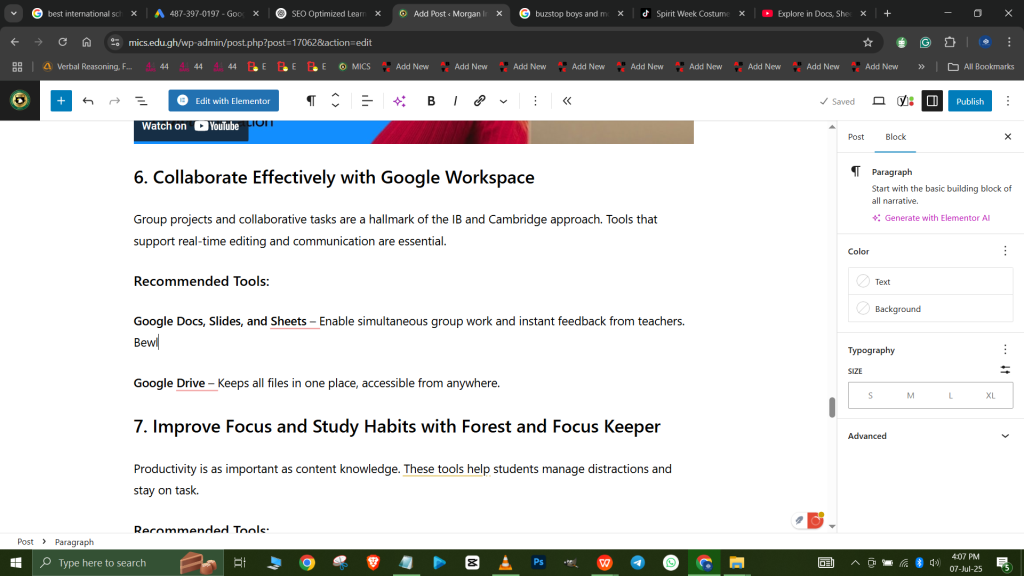Open the Typography options menu
The width and height of the screenshot is (1024, 576).
coord(1005,349)
